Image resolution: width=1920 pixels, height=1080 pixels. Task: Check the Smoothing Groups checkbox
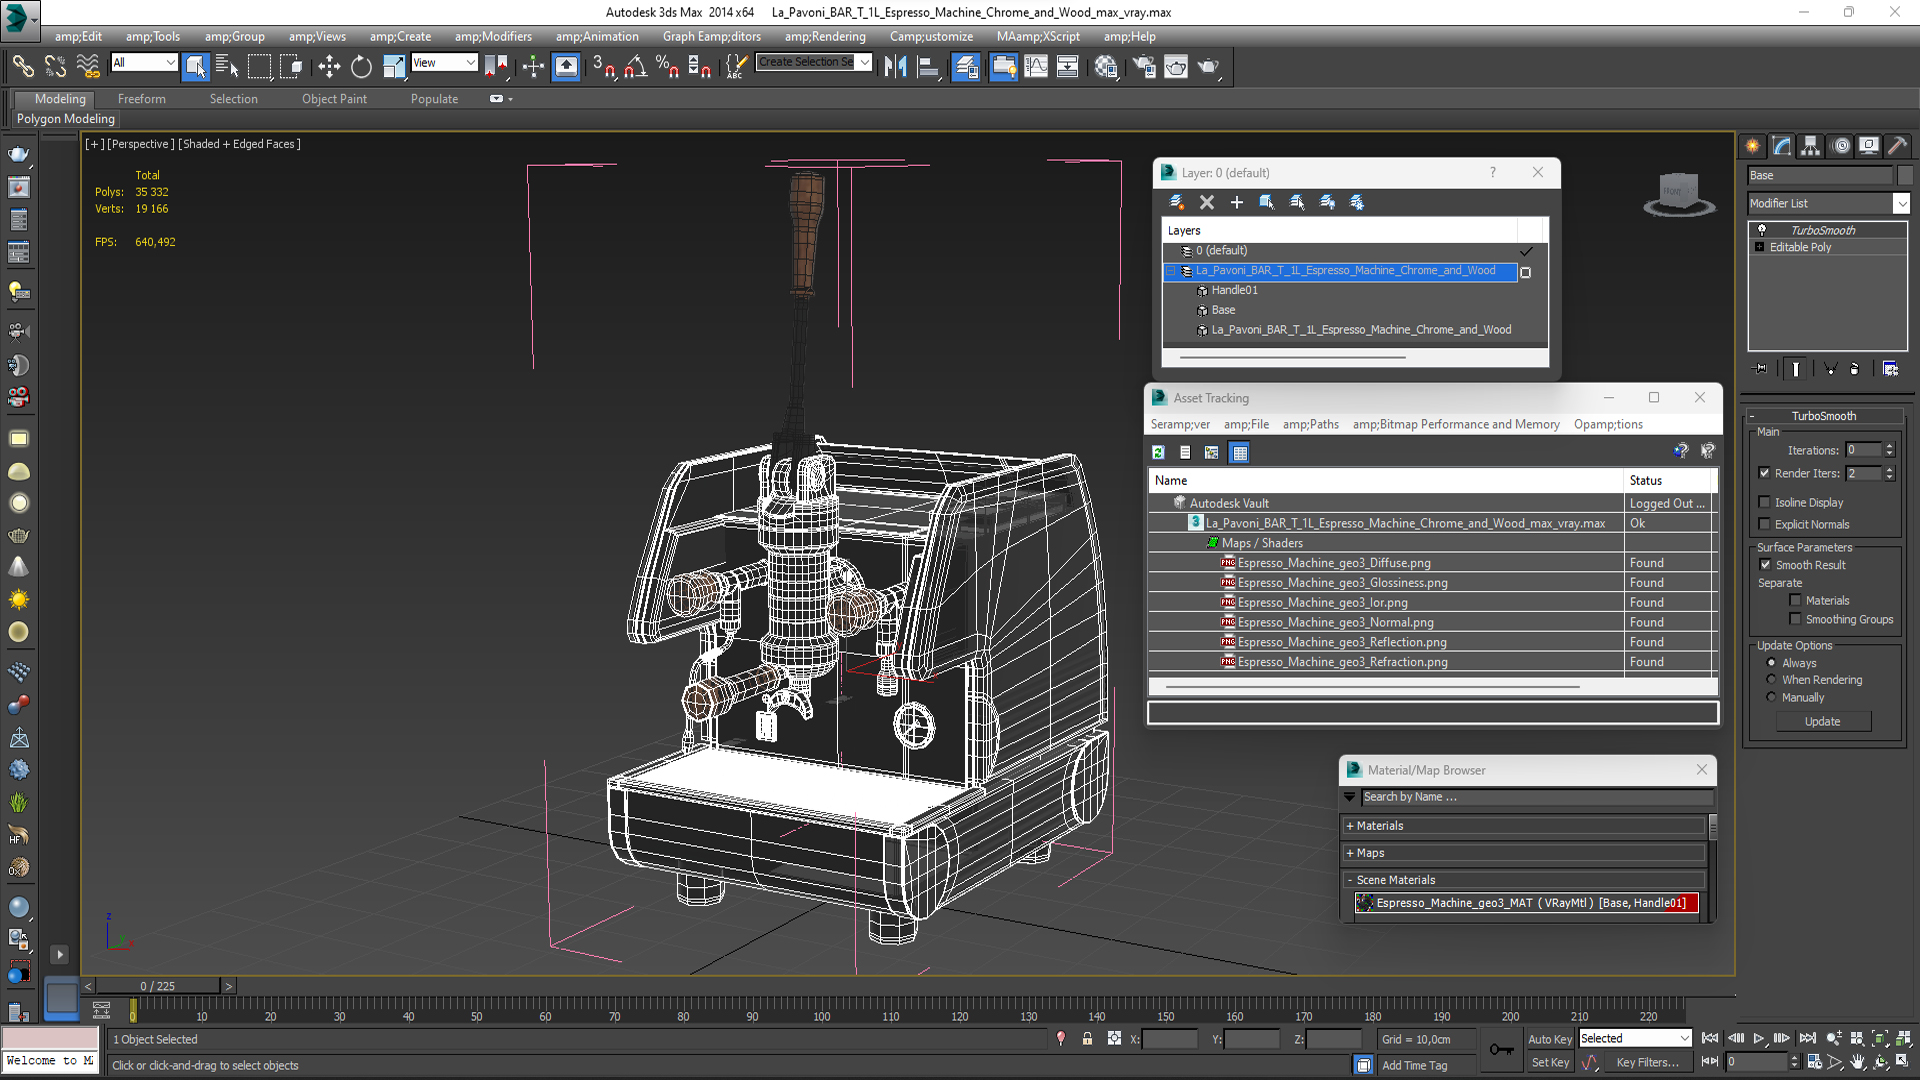pos(1795,620)
